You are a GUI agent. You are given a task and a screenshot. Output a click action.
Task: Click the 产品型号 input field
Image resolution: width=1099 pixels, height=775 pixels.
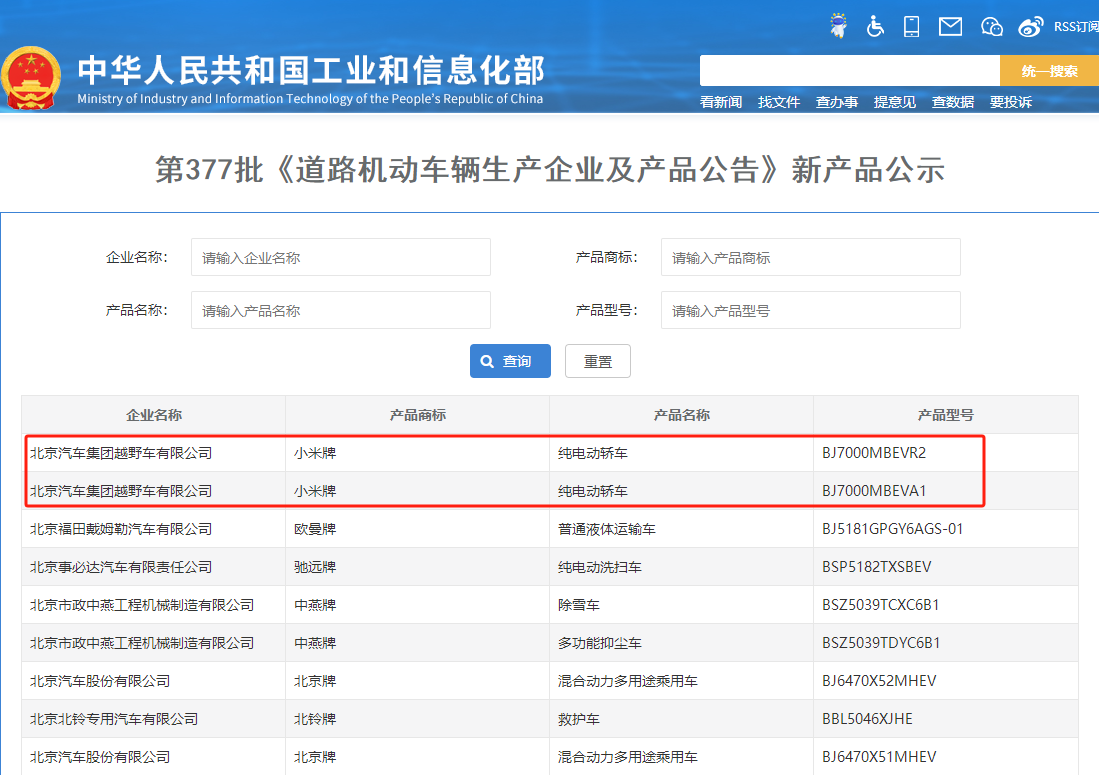(810, 310)
